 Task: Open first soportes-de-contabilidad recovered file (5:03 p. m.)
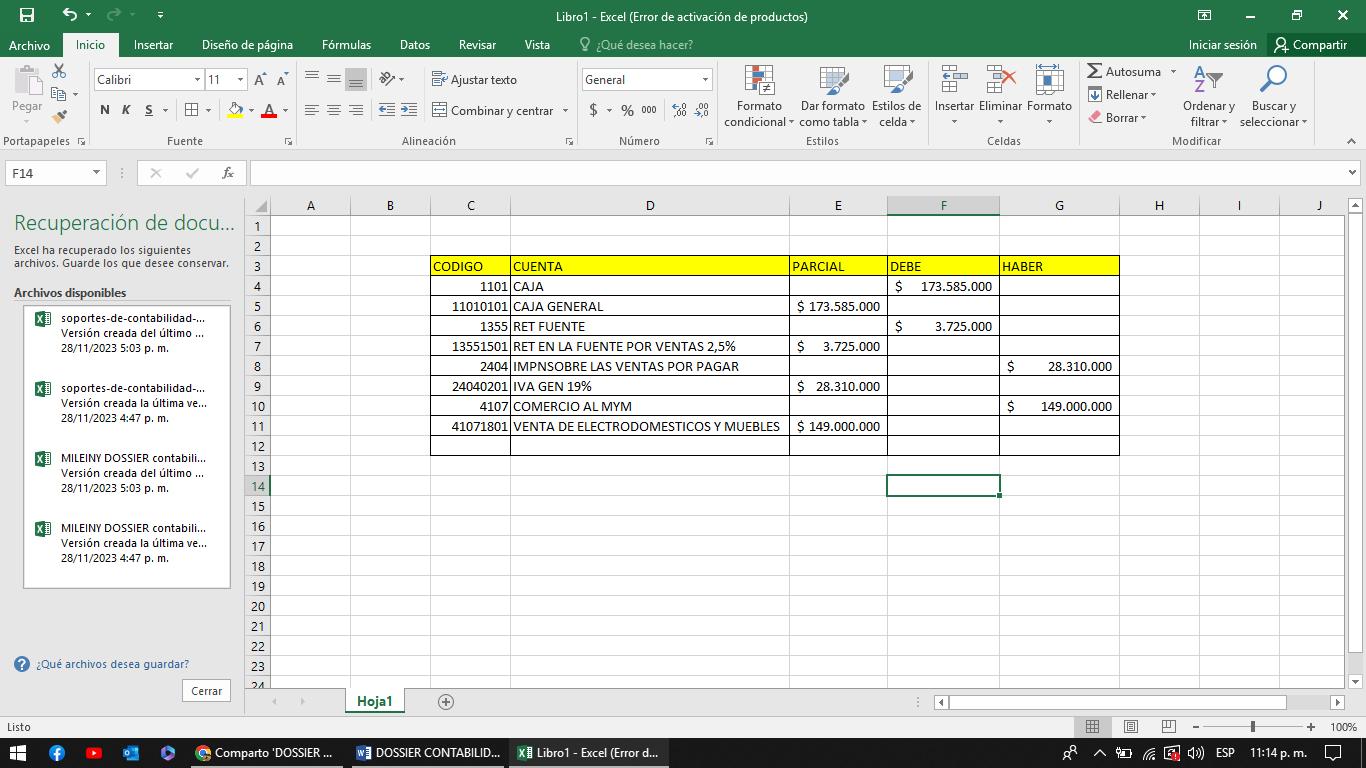tap(127, 333)
